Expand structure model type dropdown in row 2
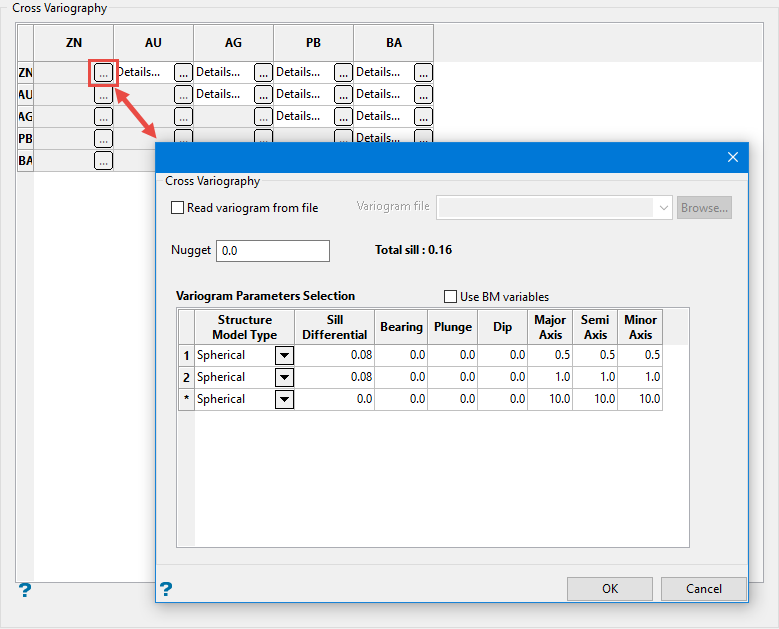 284,377
